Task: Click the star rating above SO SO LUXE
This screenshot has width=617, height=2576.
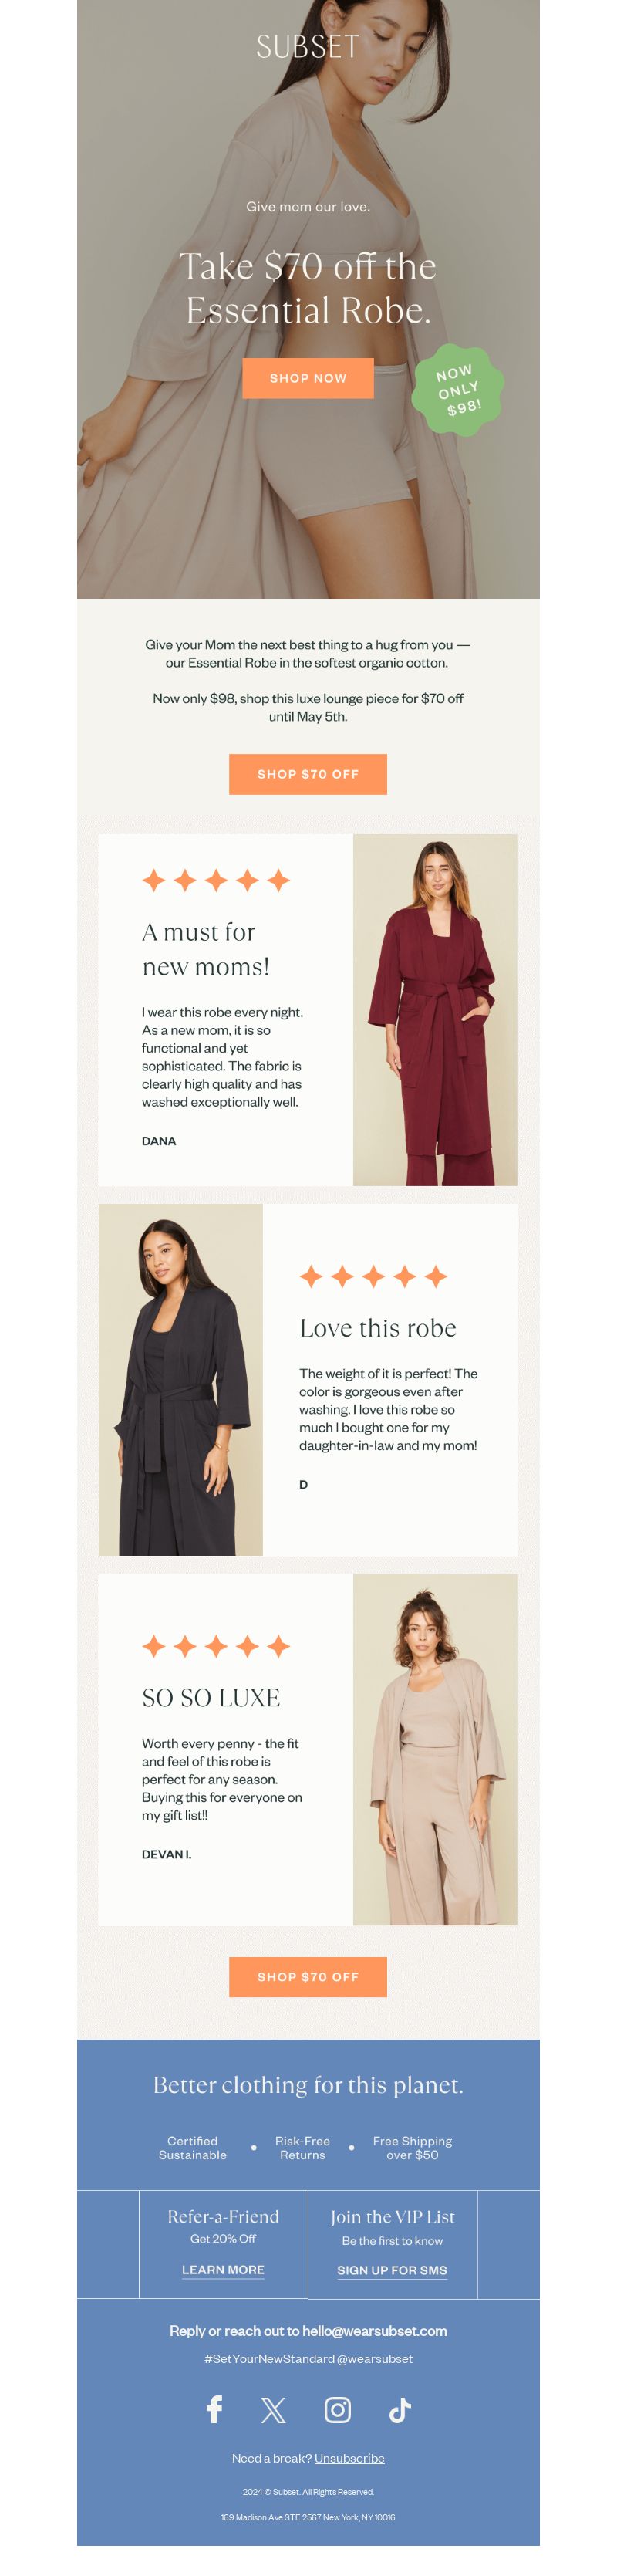Action: pyautogui.click(x=216, y=1646)
